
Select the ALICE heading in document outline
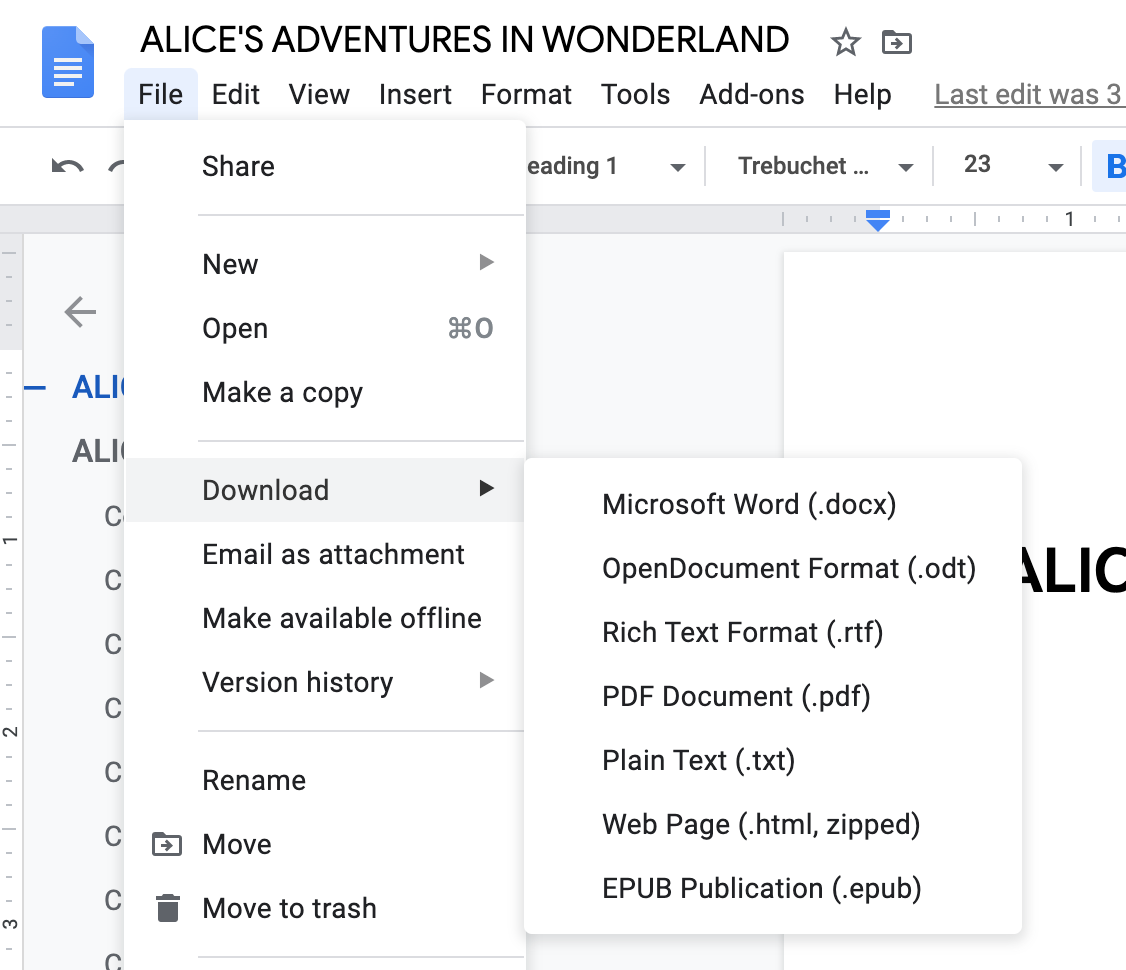[100, 388]
